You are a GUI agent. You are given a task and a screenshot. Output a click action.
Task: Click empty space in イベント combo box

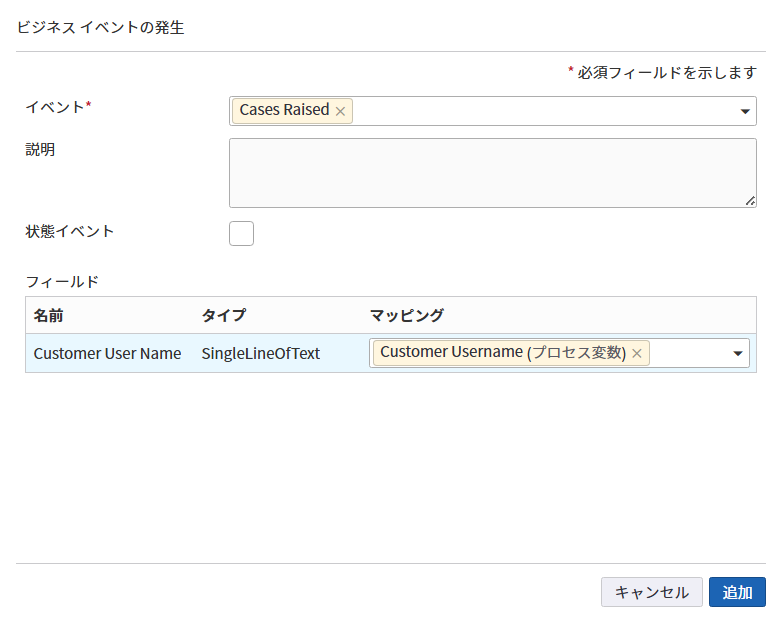pos(540,111)
